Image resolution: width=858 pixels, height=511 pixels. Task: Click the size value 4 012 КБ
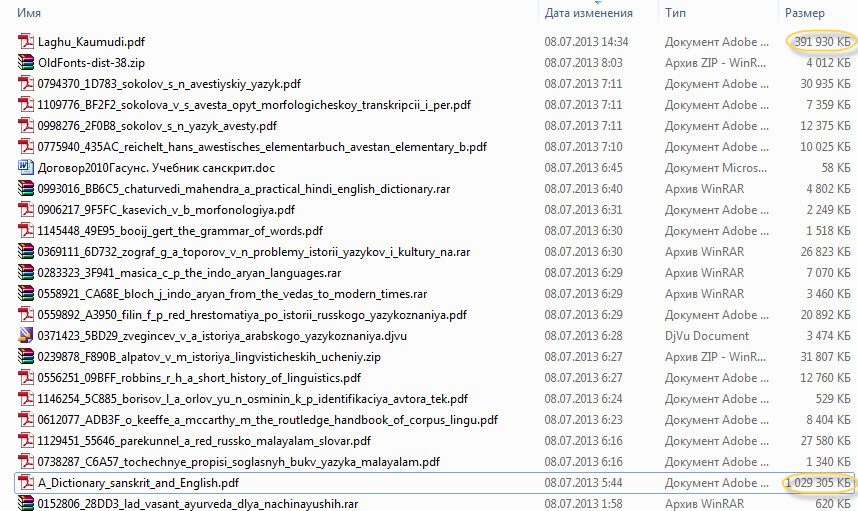click(x=828, y=63)
